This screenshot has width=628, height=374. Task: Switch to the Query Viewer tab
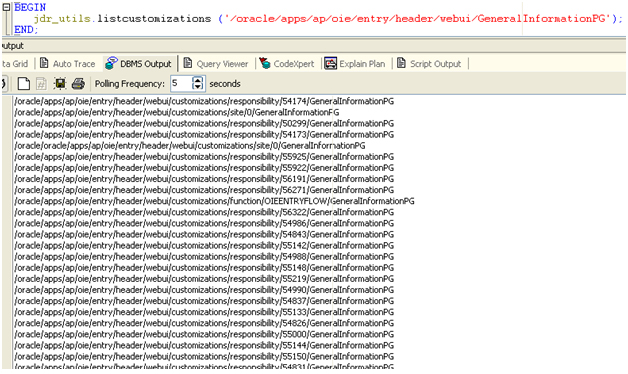[x=216, y=64]
